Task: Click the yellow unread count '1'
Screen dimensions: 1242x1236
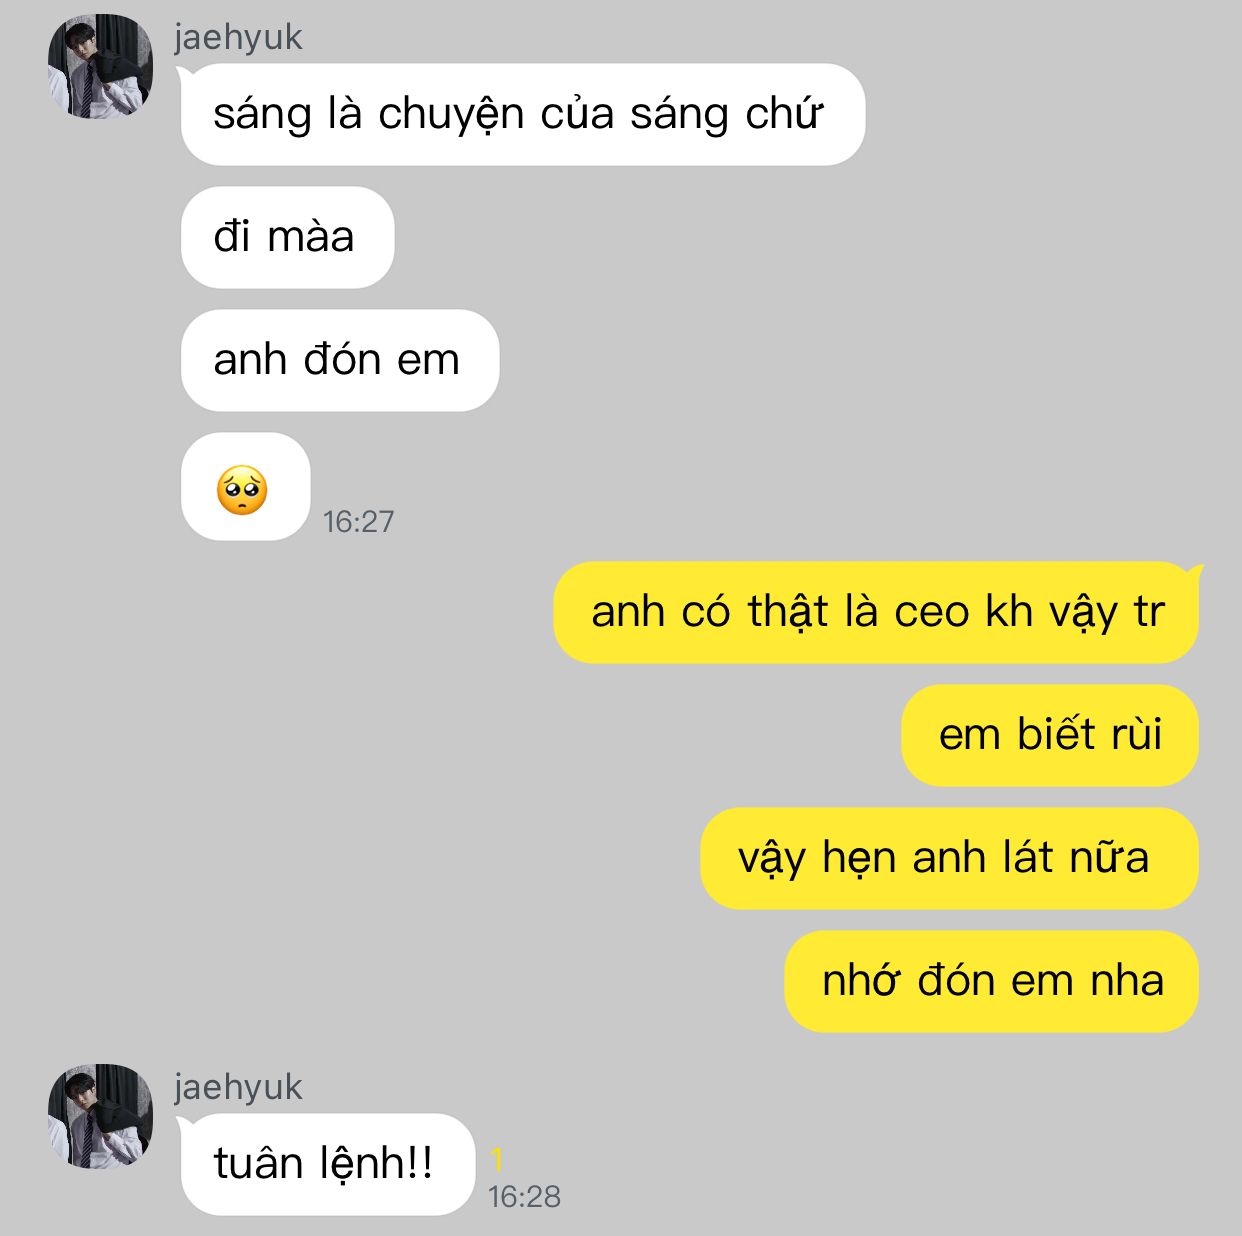Action: coord(497,1160)
